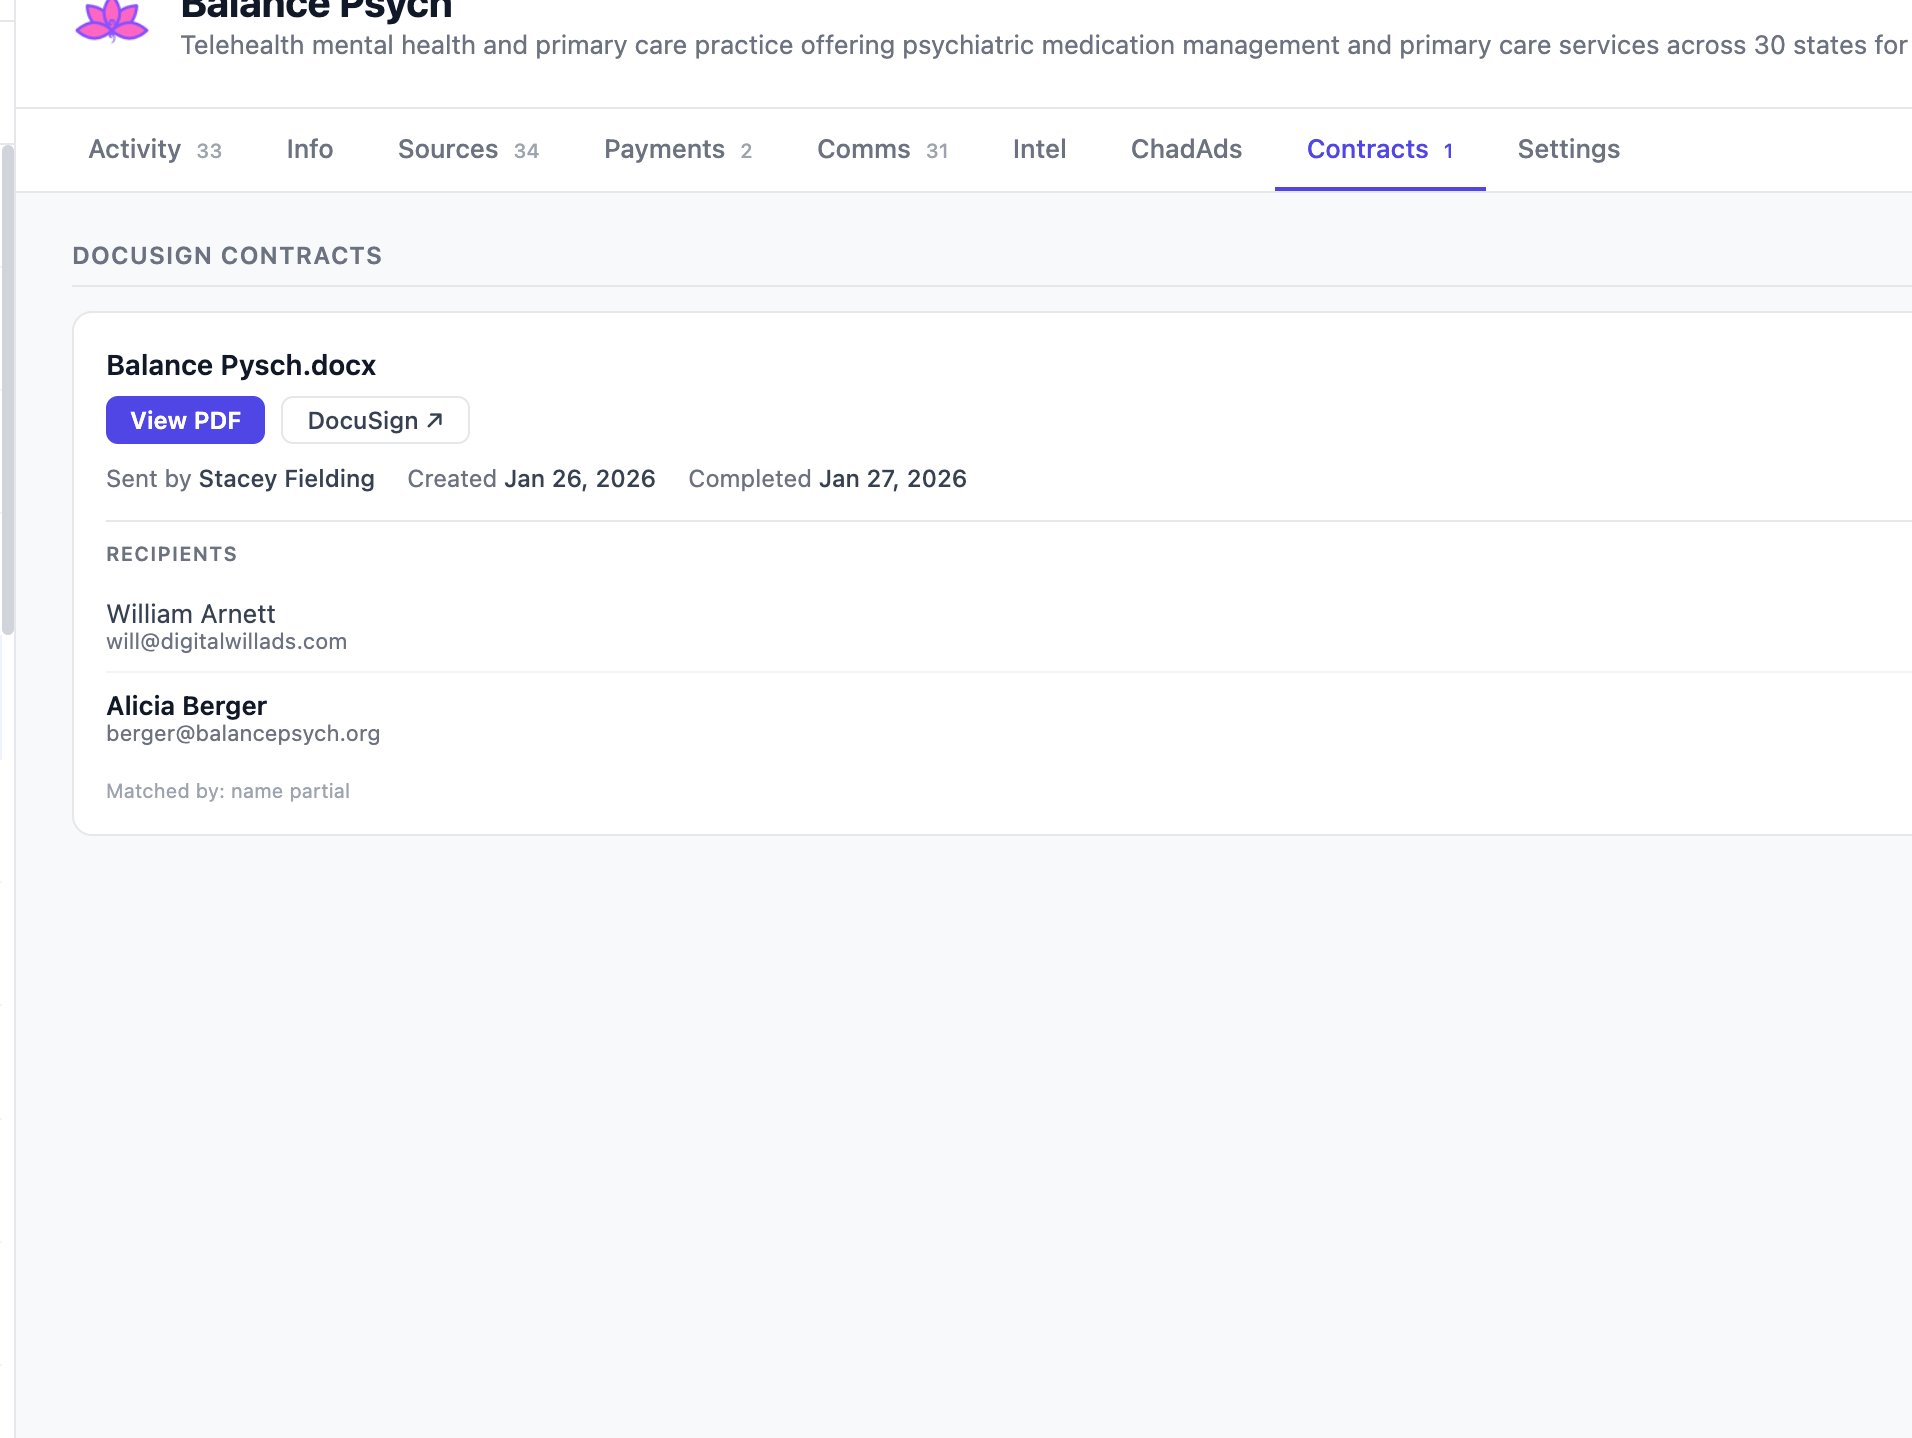The image size is (1912, 1438).
Task: Click recipient William Arnett's name
Action: click(190, 613)
